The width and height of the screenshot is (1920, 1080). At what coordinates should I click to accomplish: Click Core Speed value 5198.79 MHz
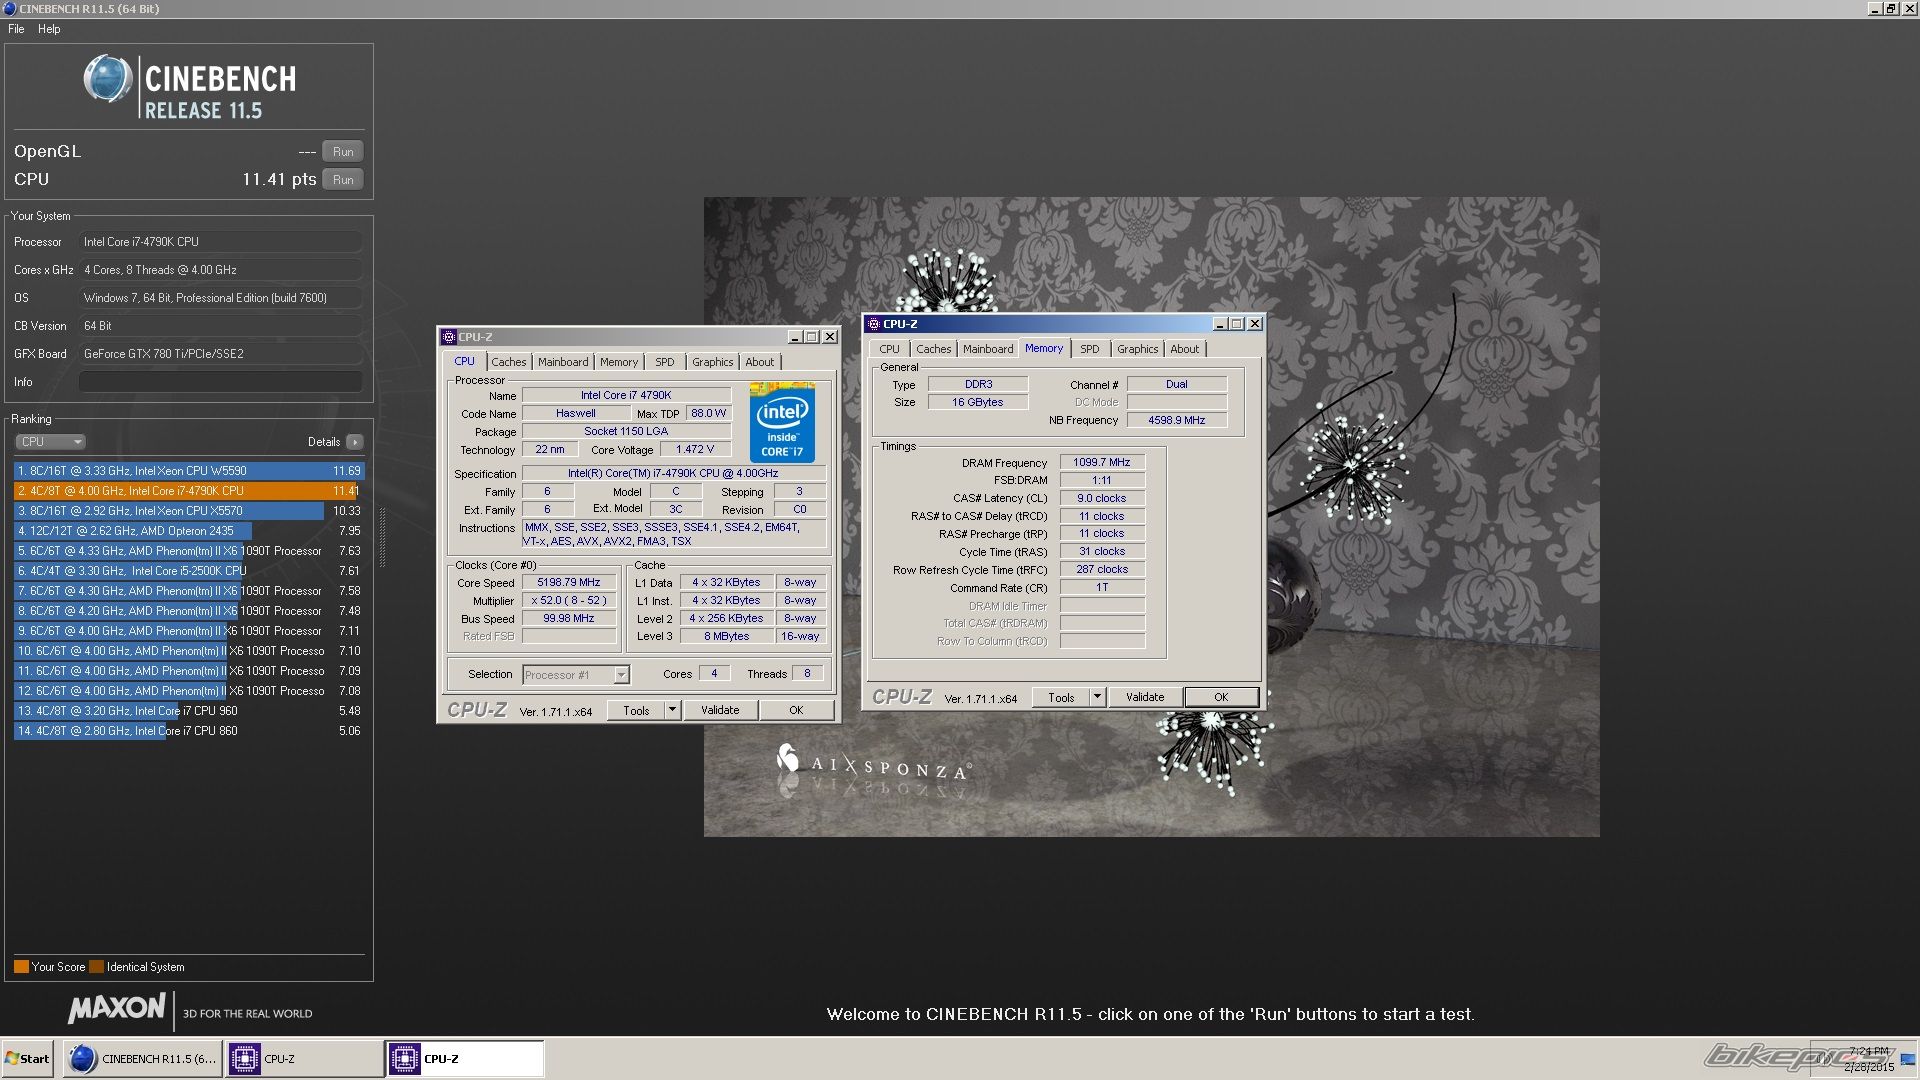click(x=569, y=582)
